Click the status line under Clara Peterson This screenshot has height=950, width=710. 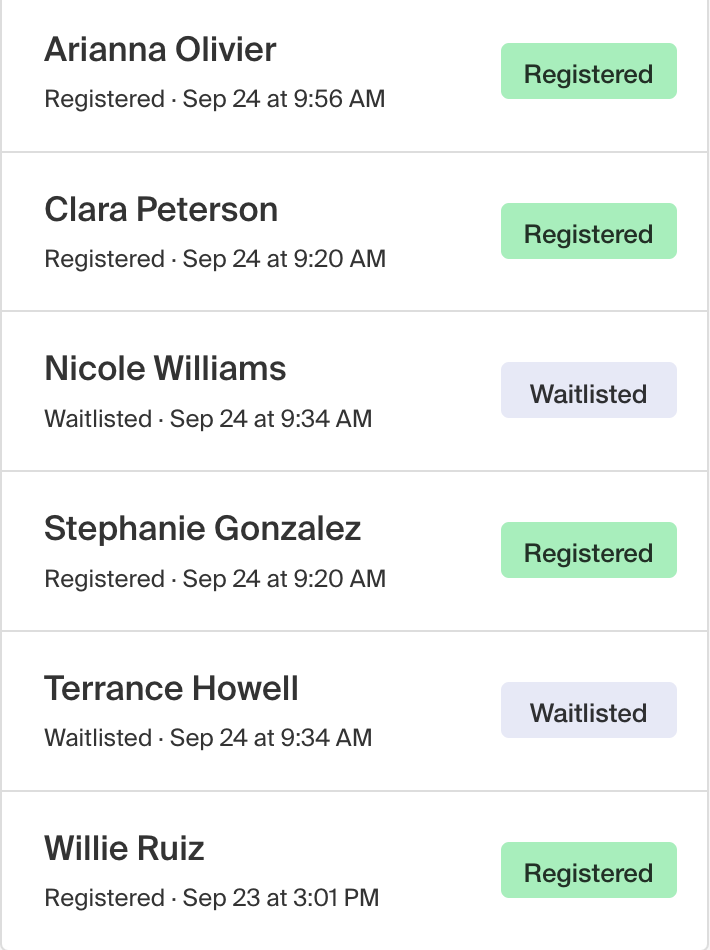coord(215,259)
